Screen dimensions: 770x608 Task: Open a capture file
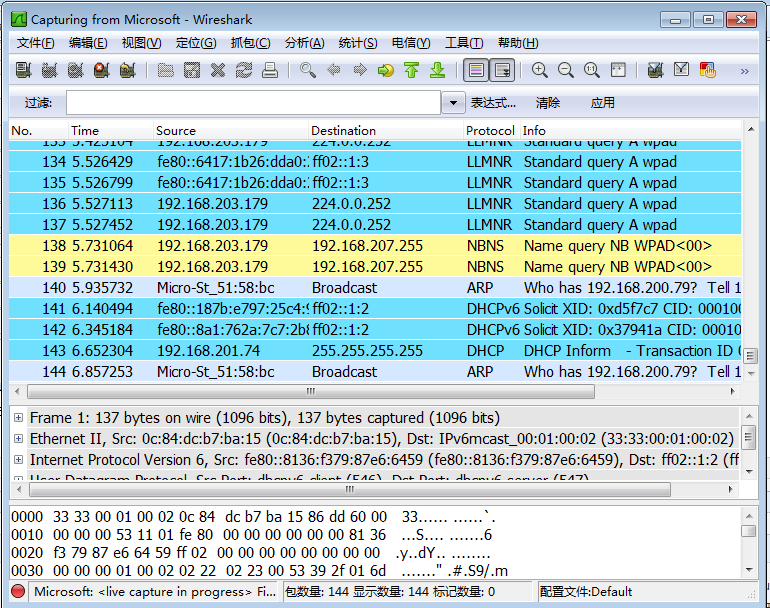[165, 70]
